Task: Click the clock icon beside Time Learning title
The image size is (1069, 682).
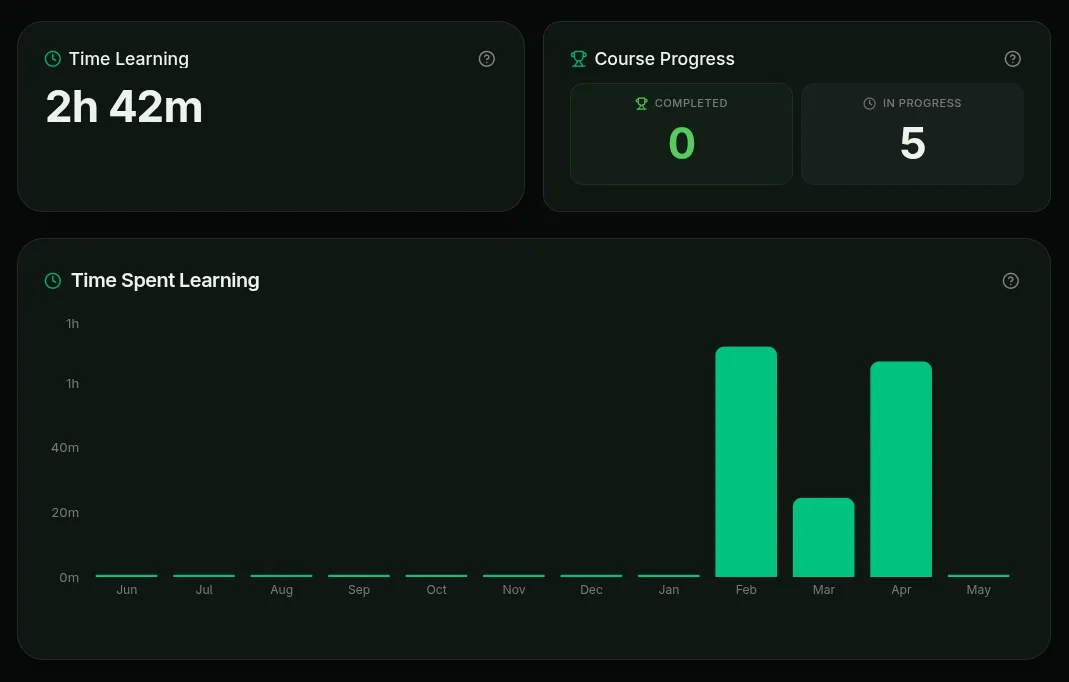Action: [52, 59]
